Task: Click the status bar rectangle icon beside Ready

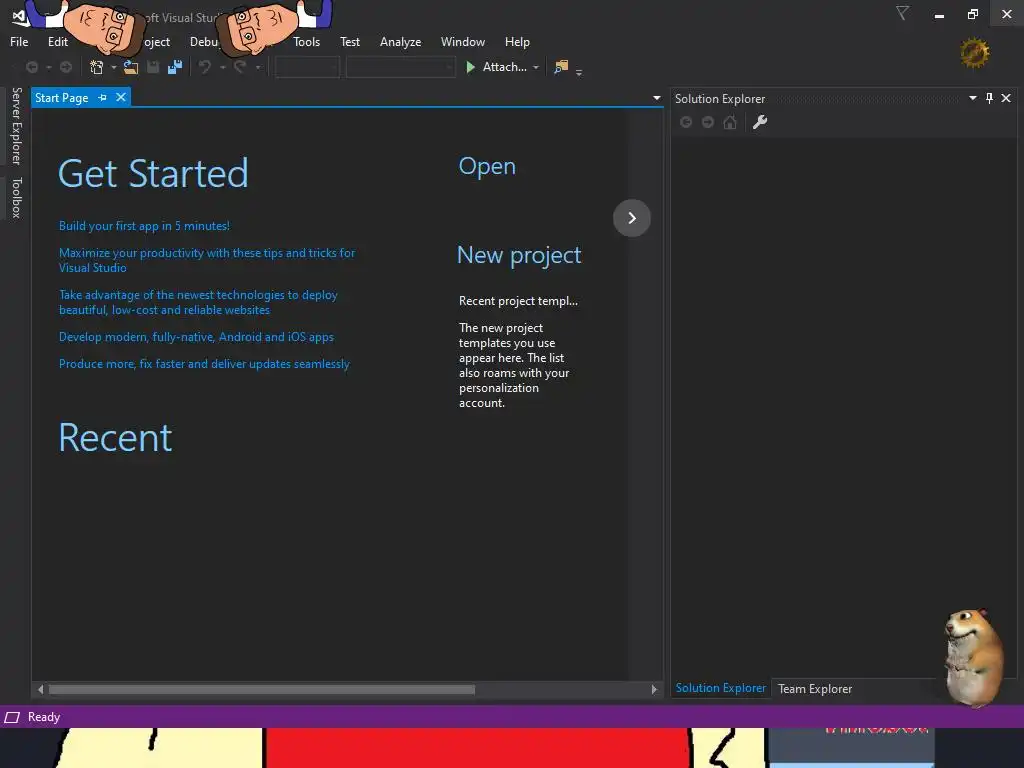Action: click(12, 718)
